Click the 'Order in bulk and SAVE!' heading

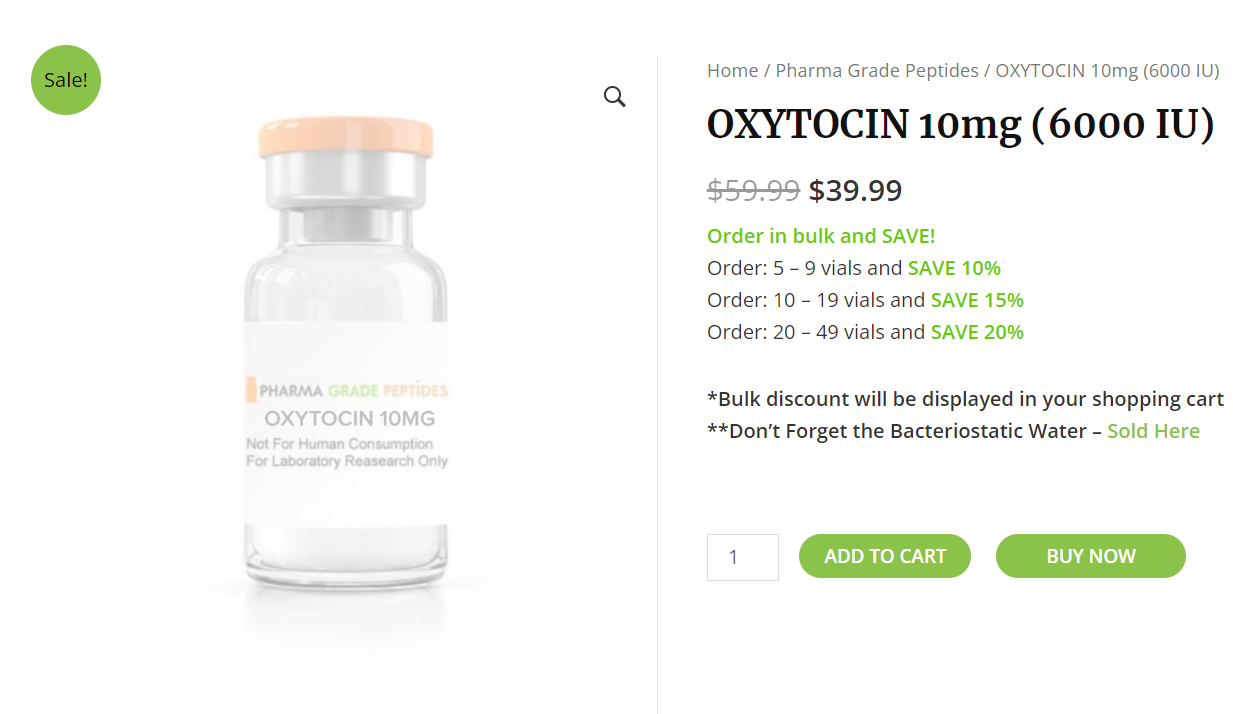click(x=821, y=237)
